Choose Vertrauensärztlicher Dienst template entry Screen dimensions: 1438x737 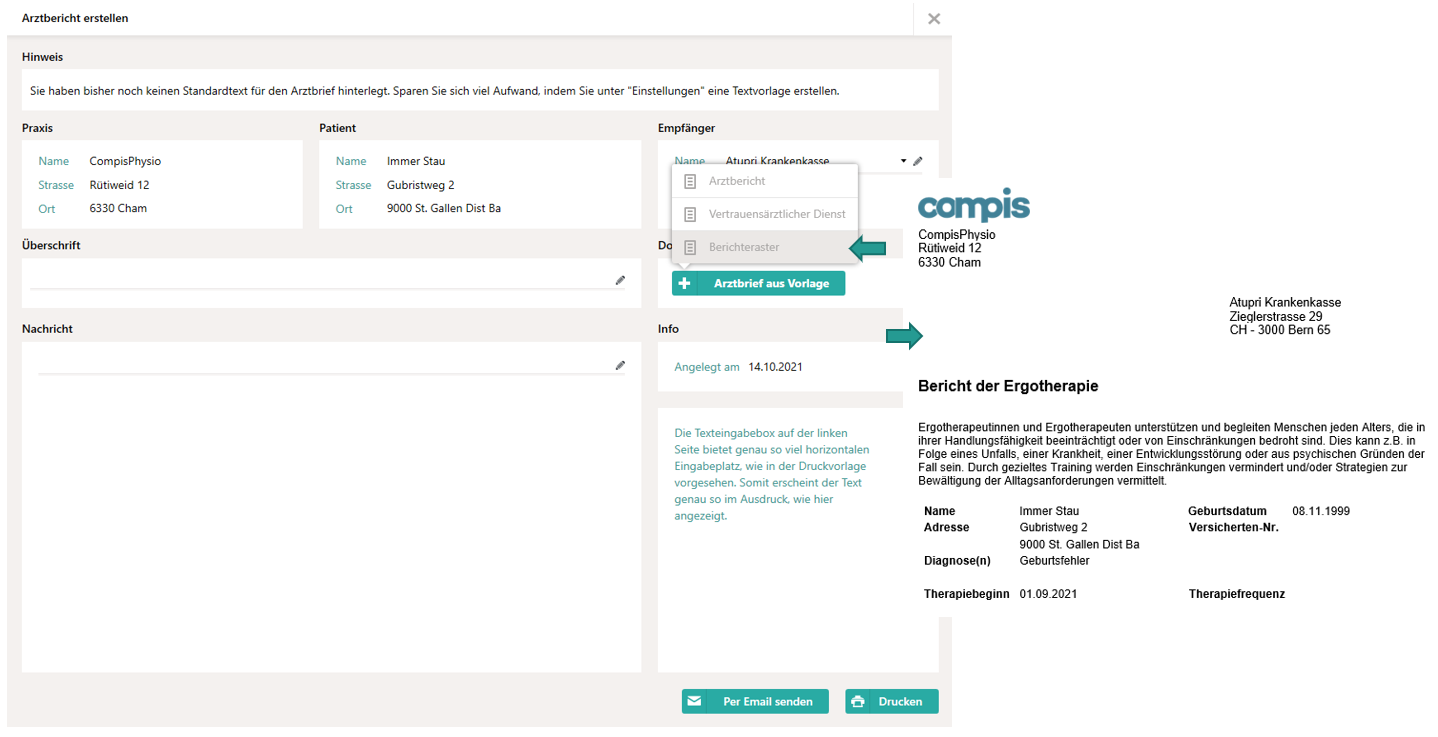777,214
